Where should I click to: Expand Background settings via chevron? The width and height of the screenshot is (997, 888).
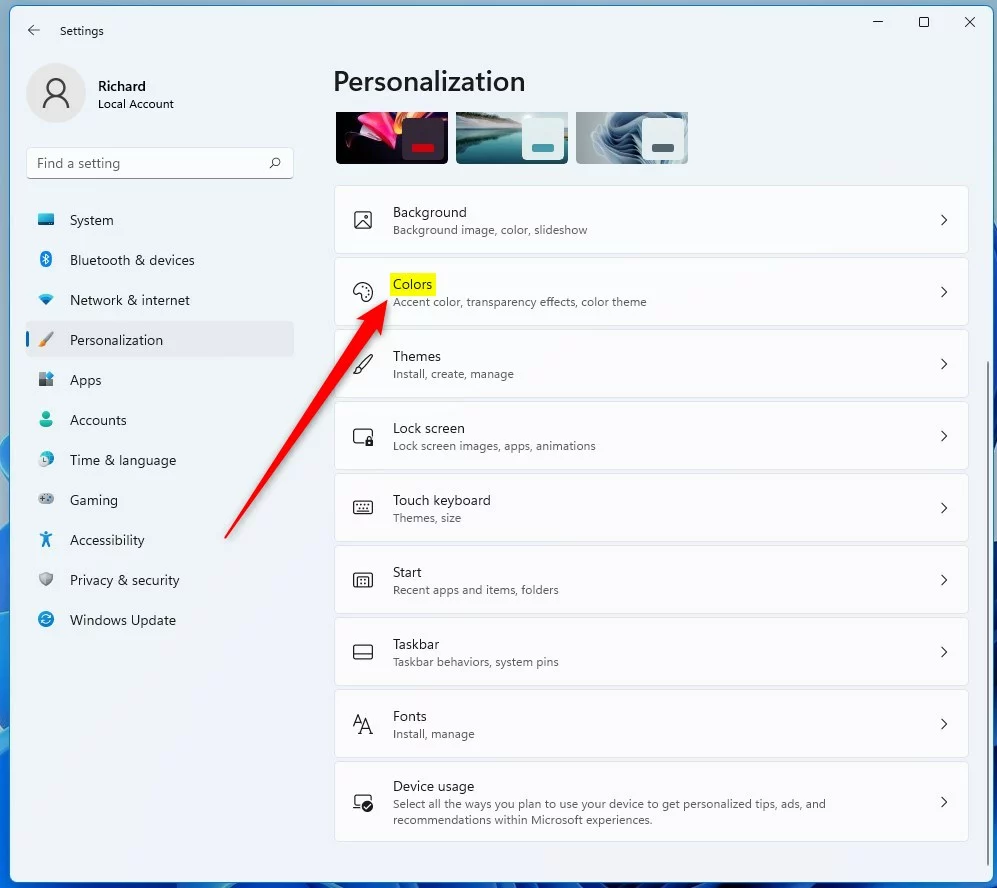944,220
